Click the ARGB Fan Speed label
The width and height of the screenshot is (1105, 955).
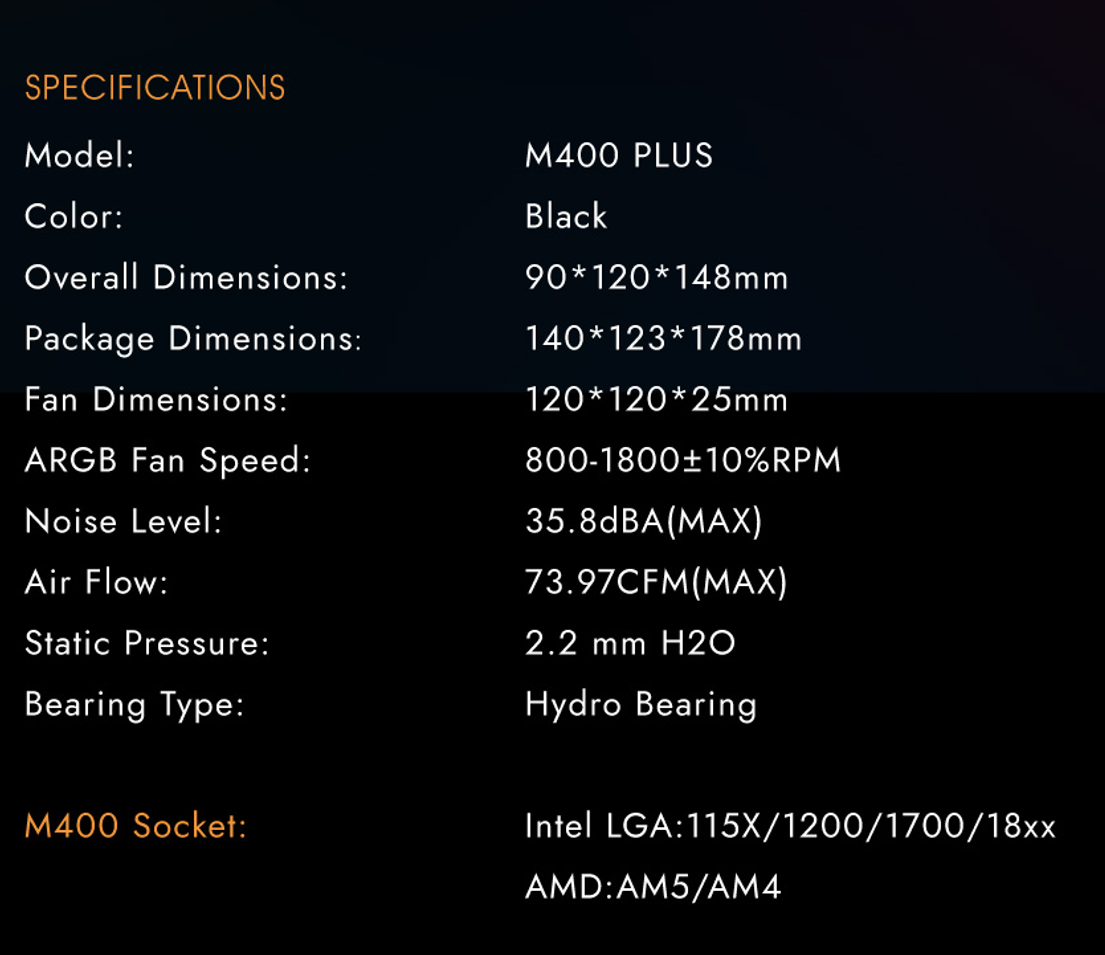[x=168, y=461]
